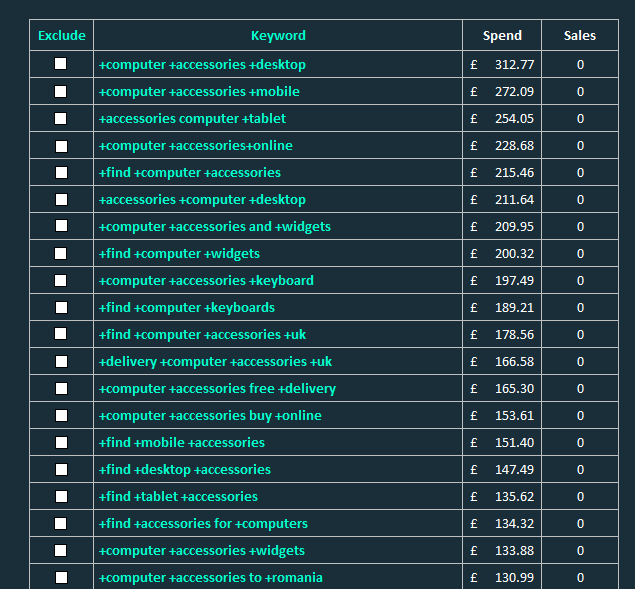This screenshot has width=635, height=589.
Task: Select keyword '+find +desktop +accessories'
Action: pyautogui.click(x=185, y=470)
